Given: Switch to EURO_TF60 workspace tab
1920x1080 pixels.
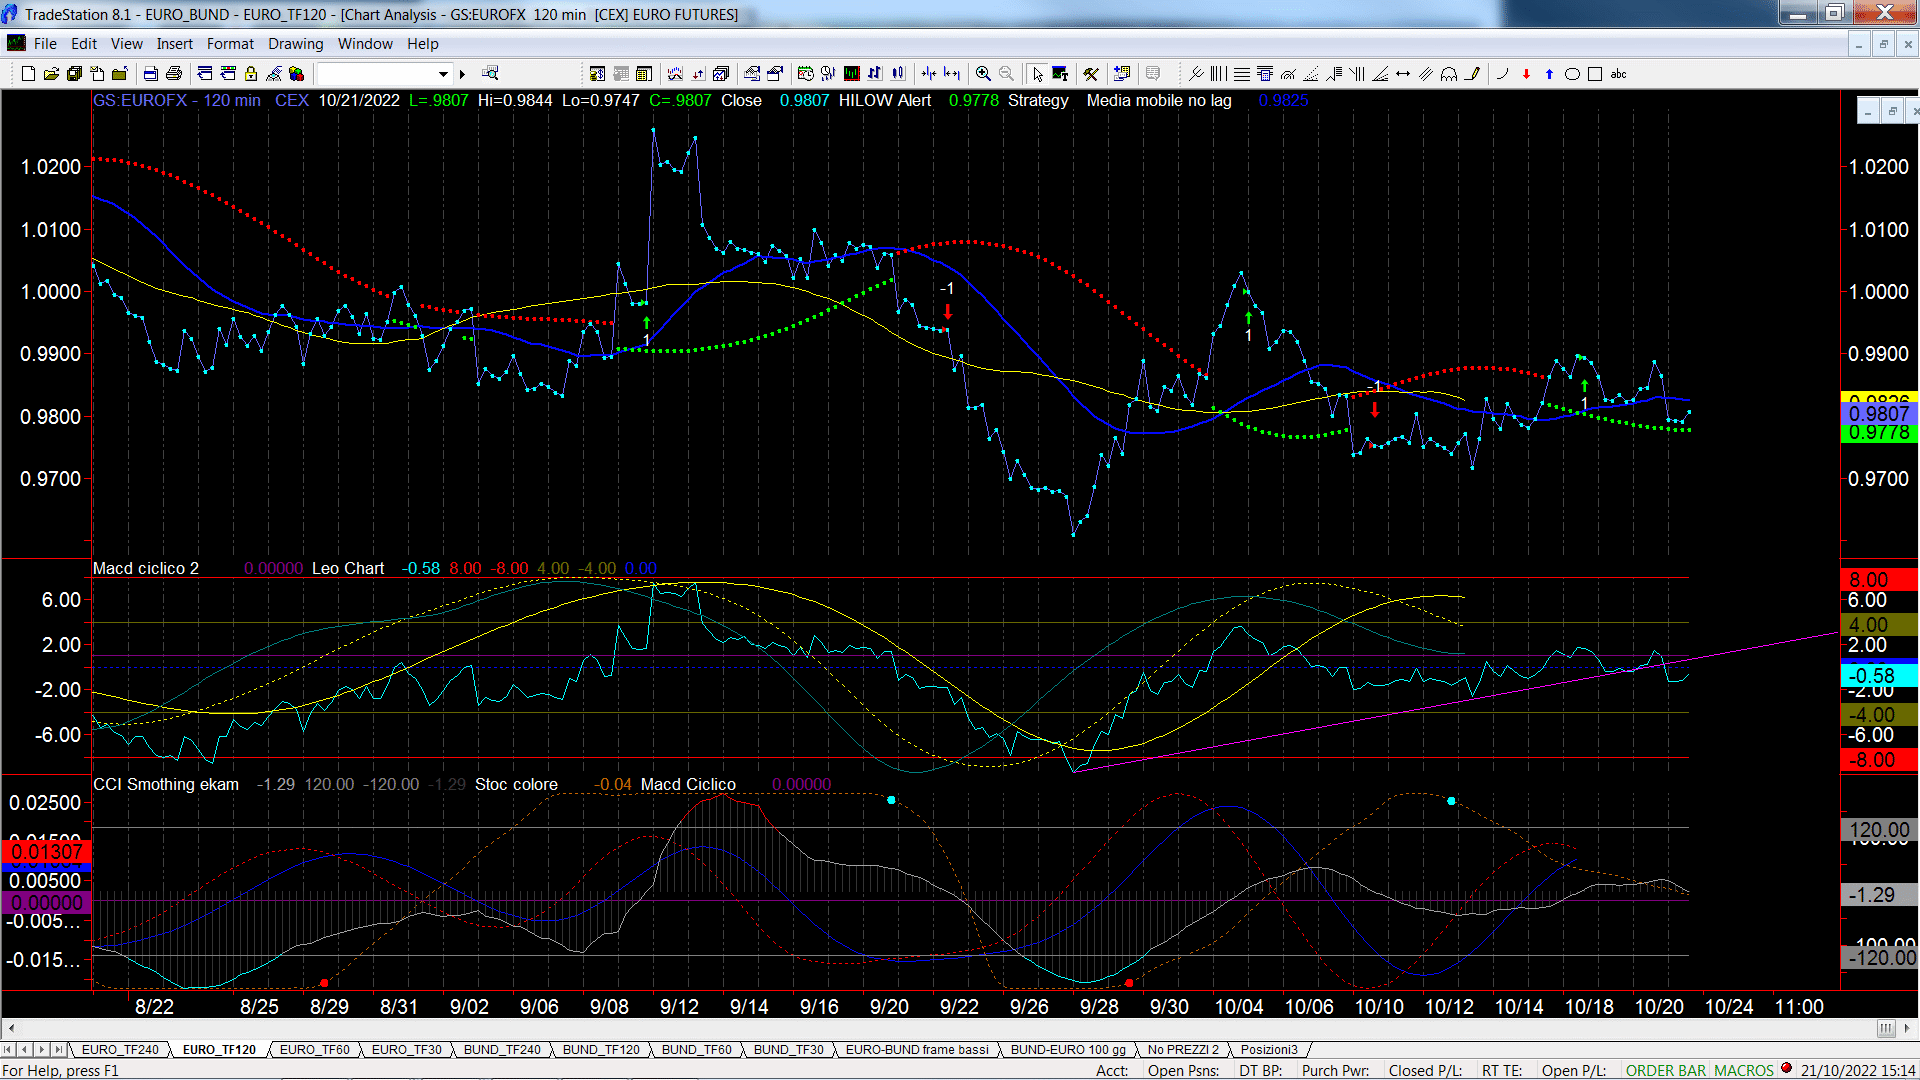Looking at the screenshot, I should coord(315,1049).
